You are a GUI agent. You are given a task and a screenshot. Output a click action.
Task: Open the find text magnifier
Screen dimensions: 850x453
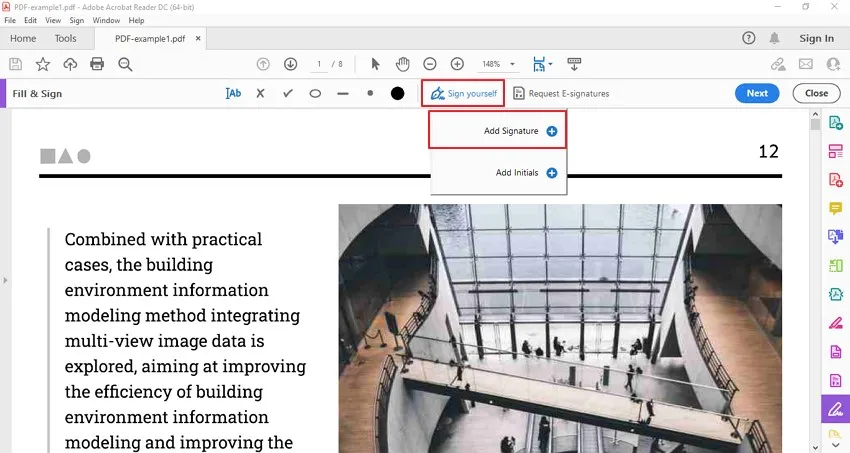(x=125, y=64)
